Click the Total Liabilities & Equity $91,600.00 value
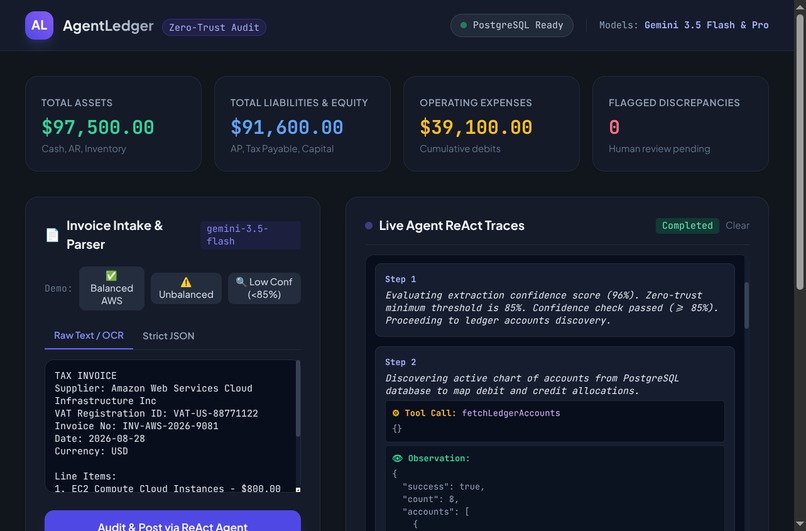806x531 pixels. point(287,127)
